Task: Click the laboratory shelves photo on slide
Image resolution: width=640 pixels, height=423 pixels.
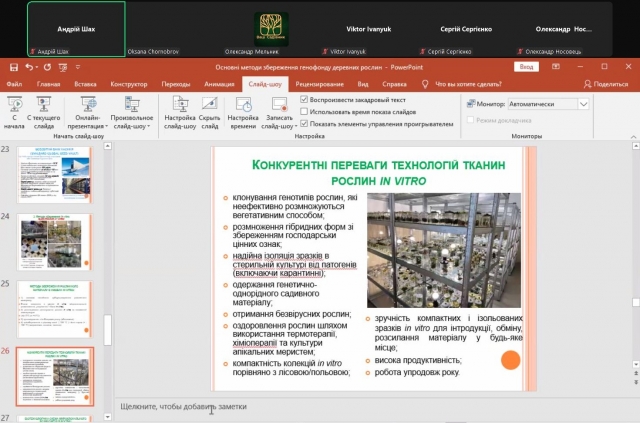Action: (x=444, y=250)
